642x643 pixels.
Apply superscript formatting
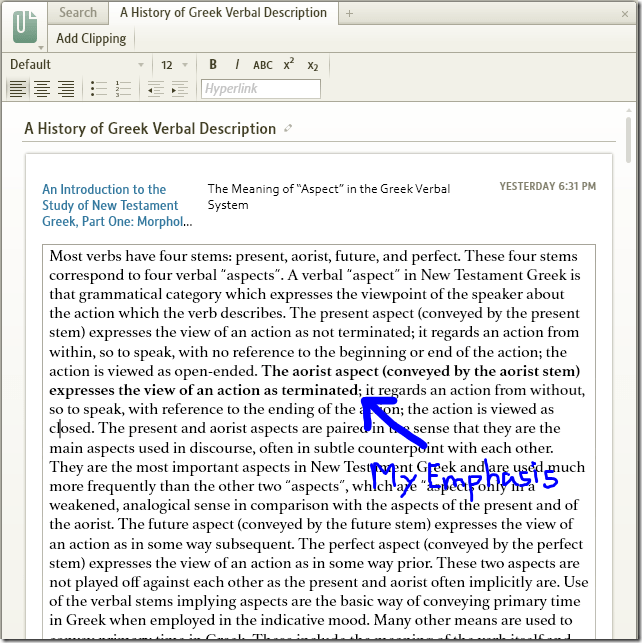coord(289,65)
